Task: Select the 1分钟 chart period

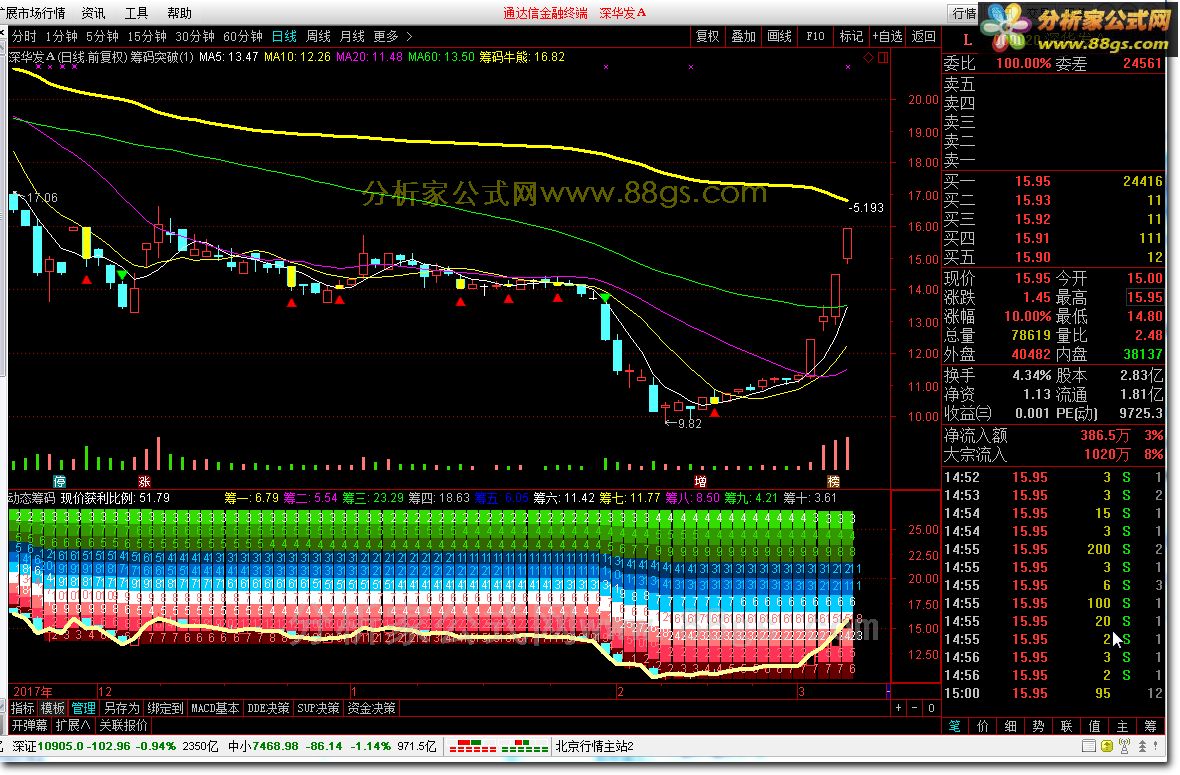Action: 62,36
